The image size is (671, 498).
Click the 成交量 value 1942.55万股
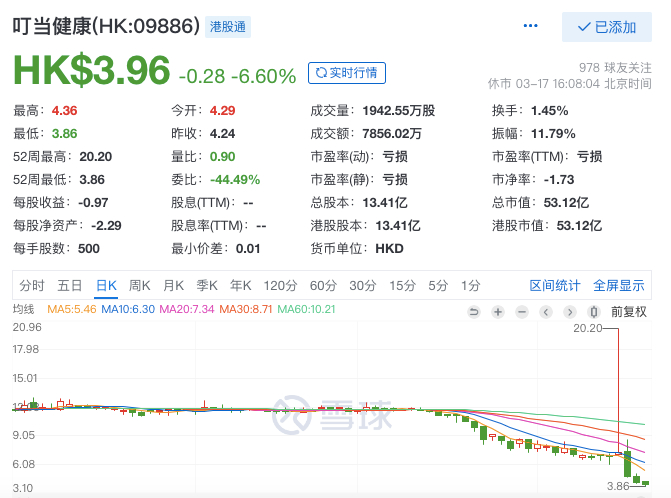pyautogui.click(x=398, y=110)
